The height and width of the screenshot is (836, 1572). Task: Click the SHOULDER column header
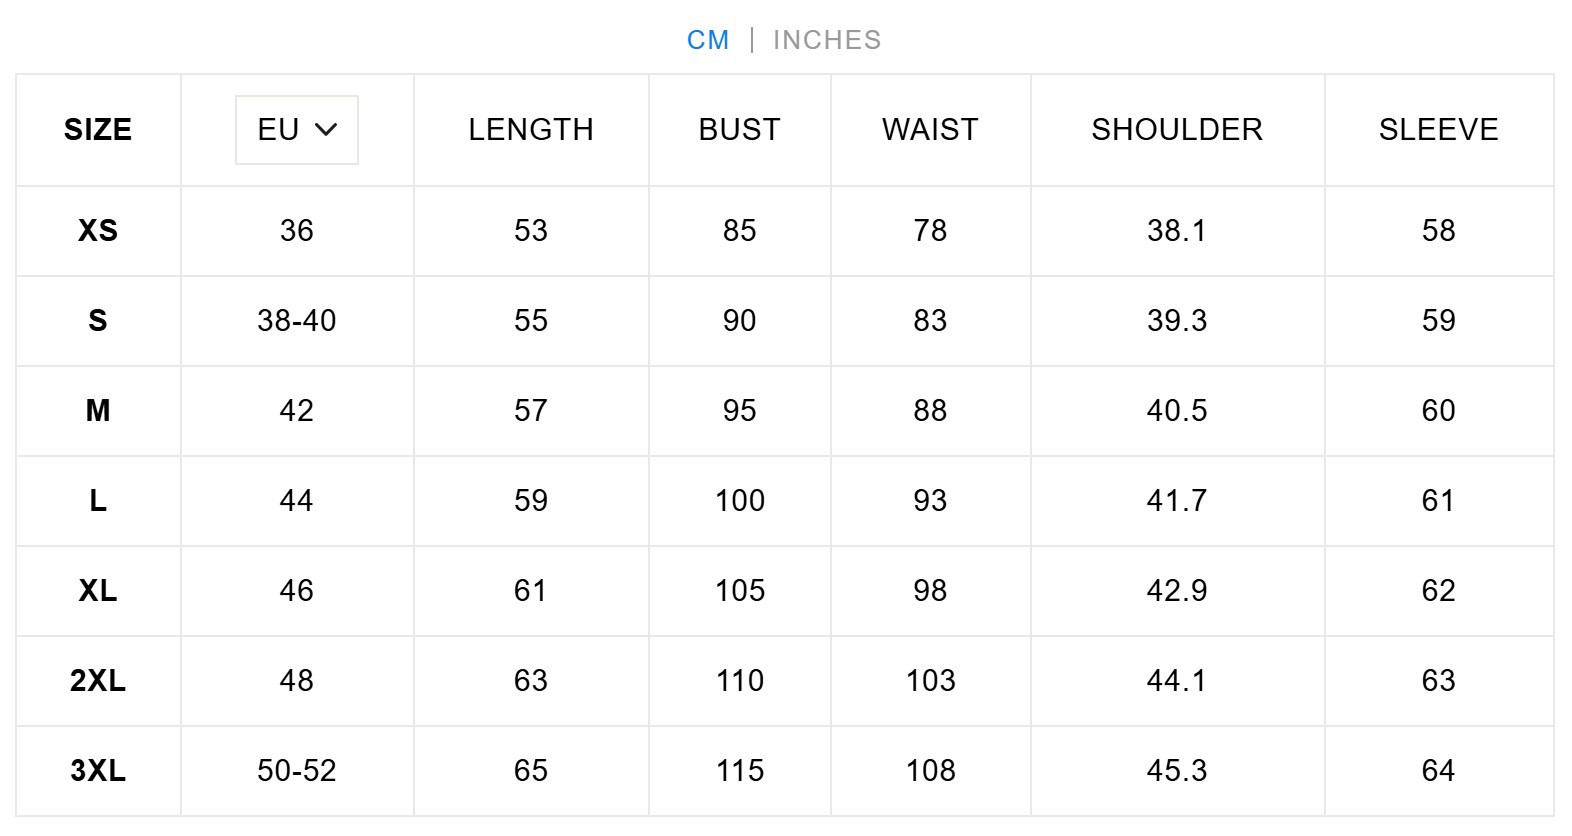click(x=1177, y=130)
